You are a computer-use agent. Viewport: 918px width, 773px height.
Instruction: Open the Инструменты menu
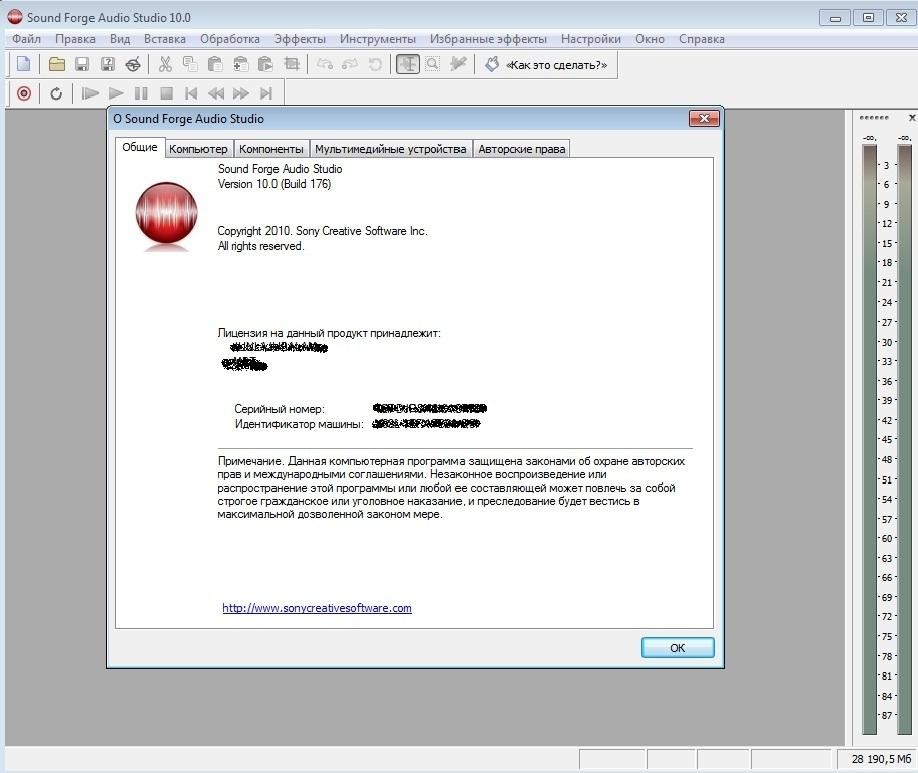click(x=378, y=39)
